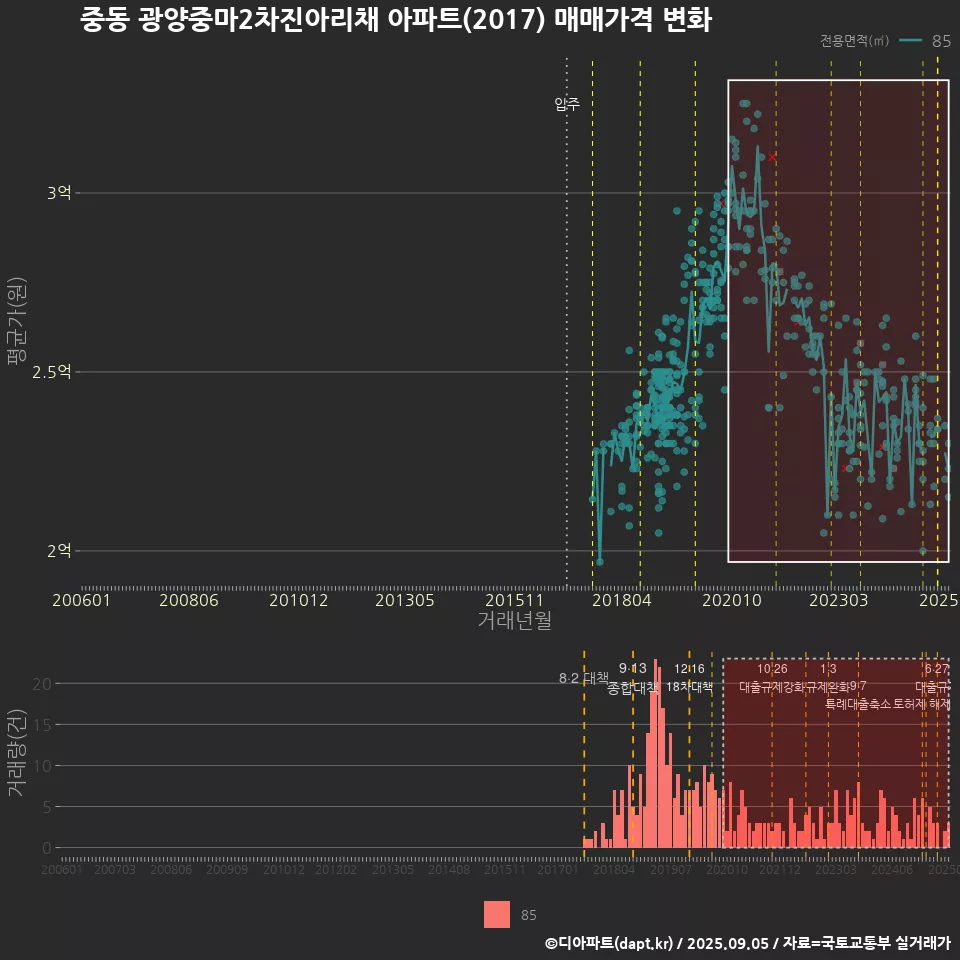
Task: Click the '평균가(원)' axis title
Action: pyautogui.click(x=17, y=321)
